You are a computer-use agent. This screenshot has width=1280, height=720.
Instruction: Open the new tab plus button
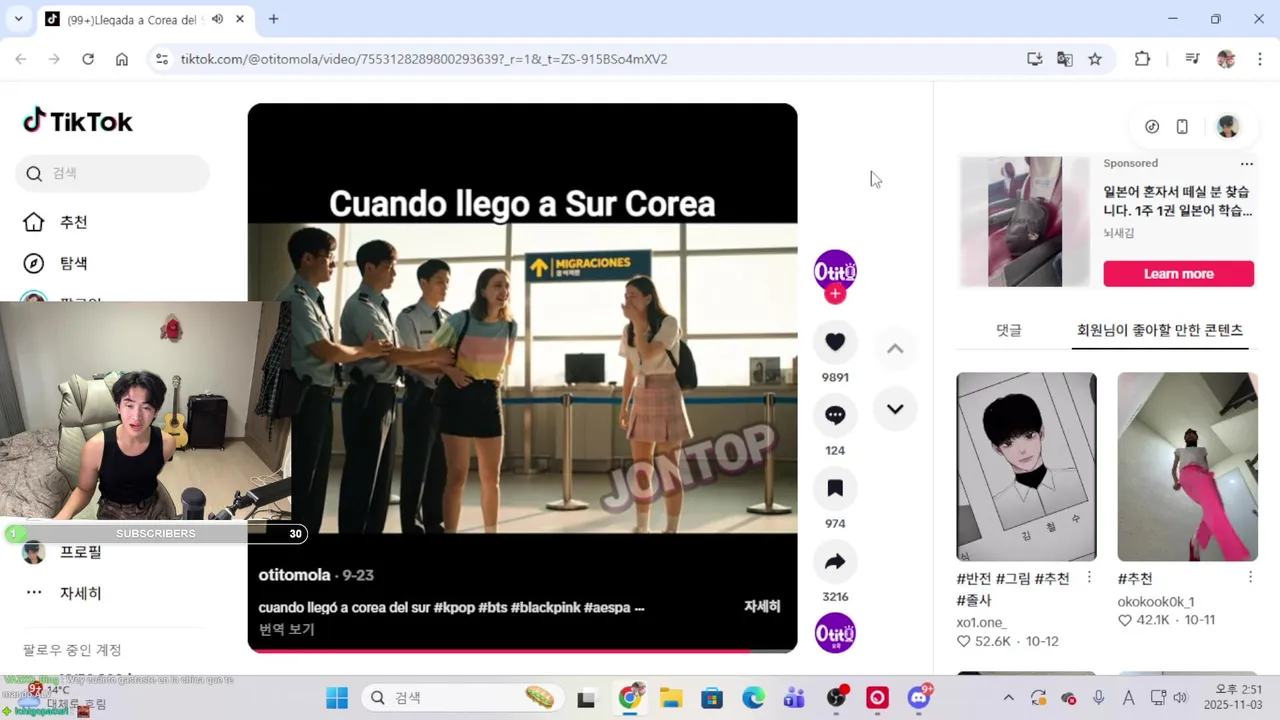[x=273, y=19]
